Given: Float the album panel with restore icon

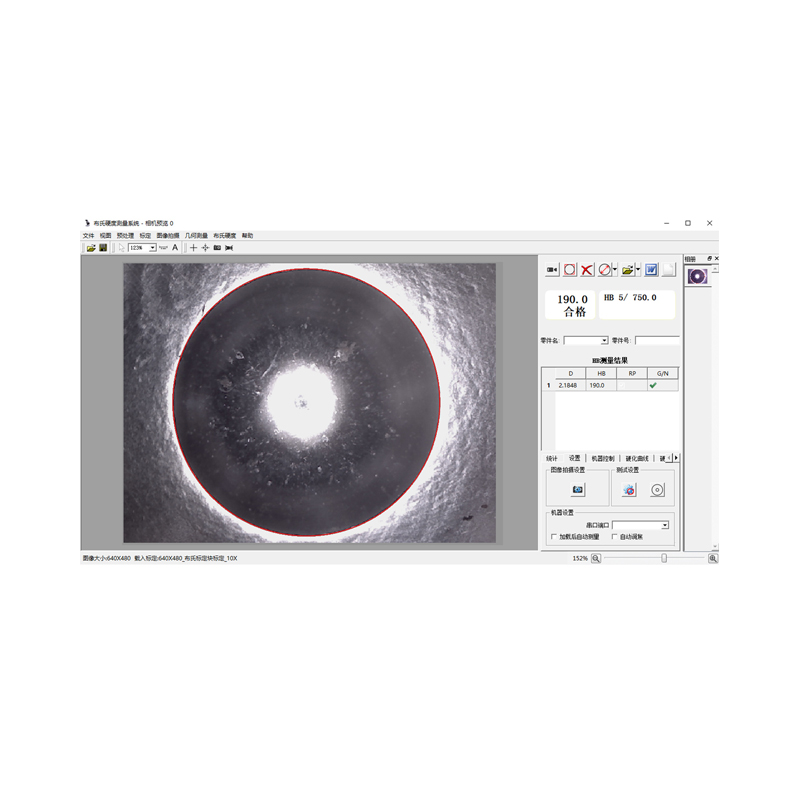Looking at the screenshot, I should [x=709, y=259].
